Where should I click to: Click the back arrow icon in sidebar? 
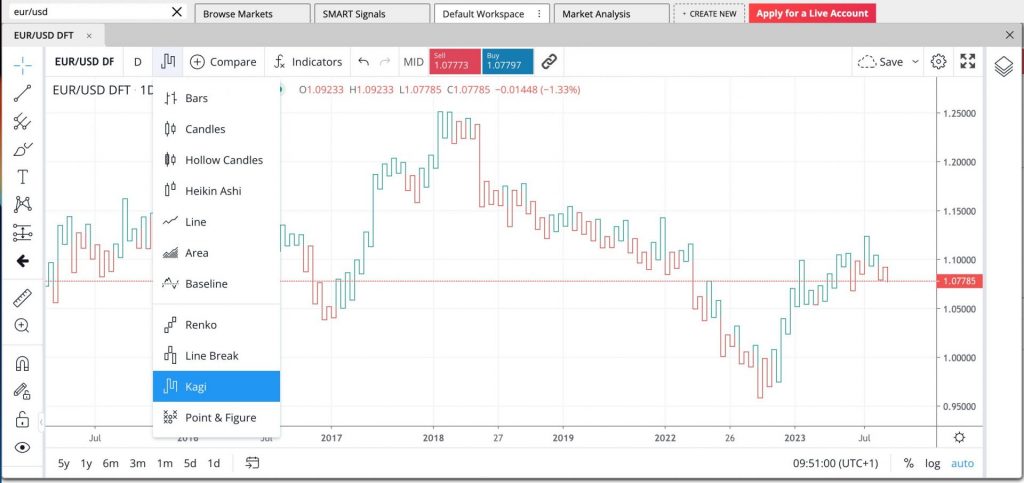(23, 261)
